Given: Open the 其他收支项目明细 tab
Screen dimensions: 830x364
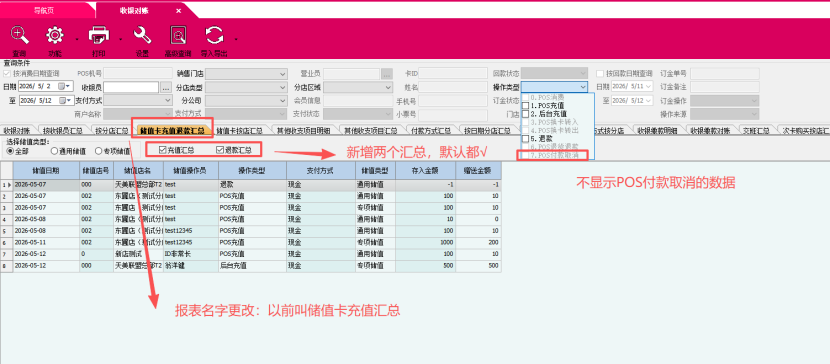Looking at the screenshot, I should pyautogui.click(x=304, y=130).
